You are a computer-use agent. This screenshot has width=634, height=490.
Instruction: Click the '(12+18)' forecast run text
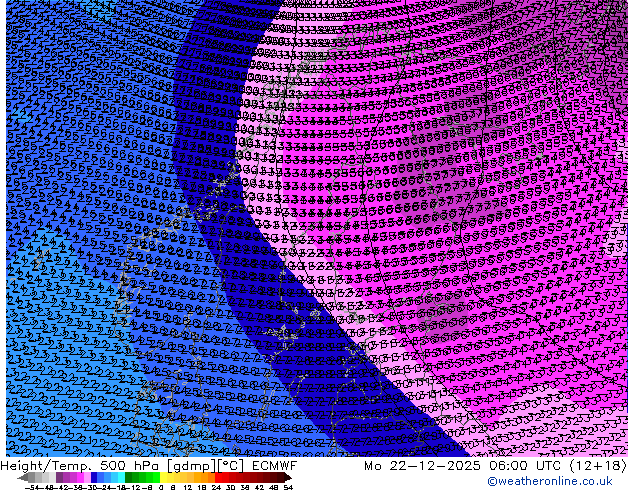point(598,466)
